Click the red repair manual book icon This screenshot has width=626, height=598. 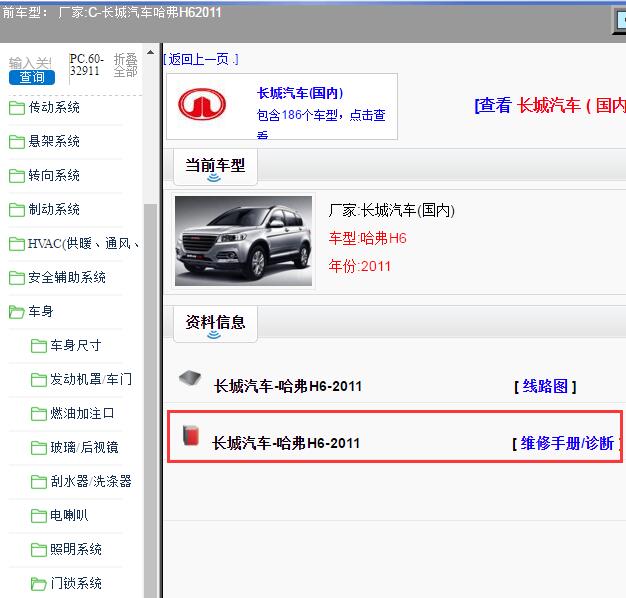pyautogui.click(x=191, y=435)
